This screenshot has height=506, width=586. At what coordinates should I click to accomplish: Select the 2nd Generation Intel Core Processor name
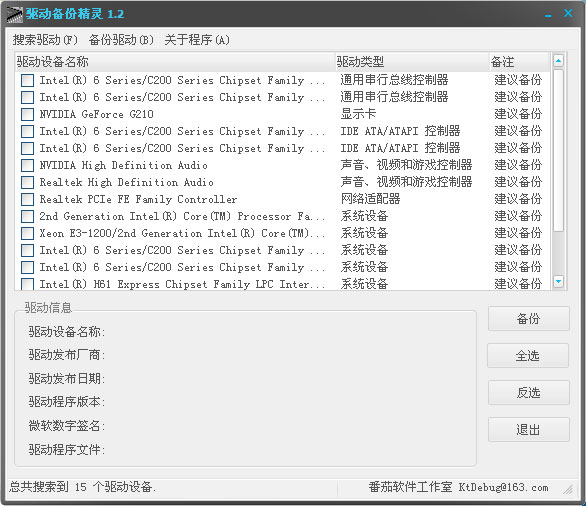pyautogui.click(x=182, y=216)
